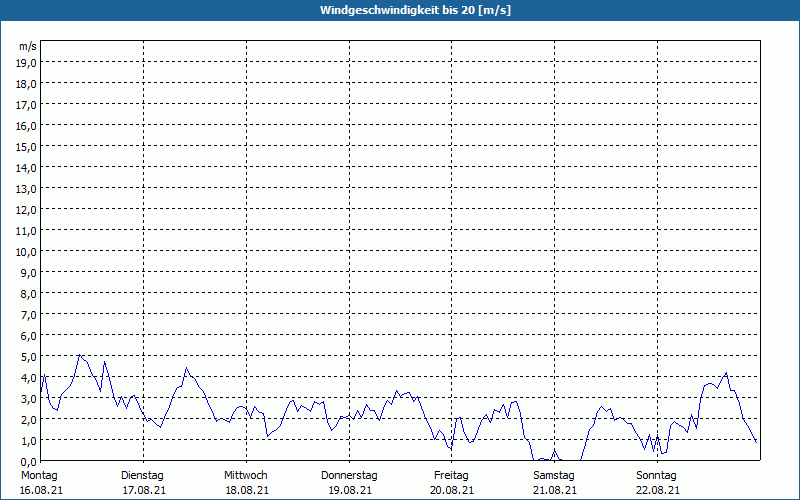The height and width of the screenshot is (500, 800).
Task: Select the Donnerstag day label
Action: click(x=349, y=475)
